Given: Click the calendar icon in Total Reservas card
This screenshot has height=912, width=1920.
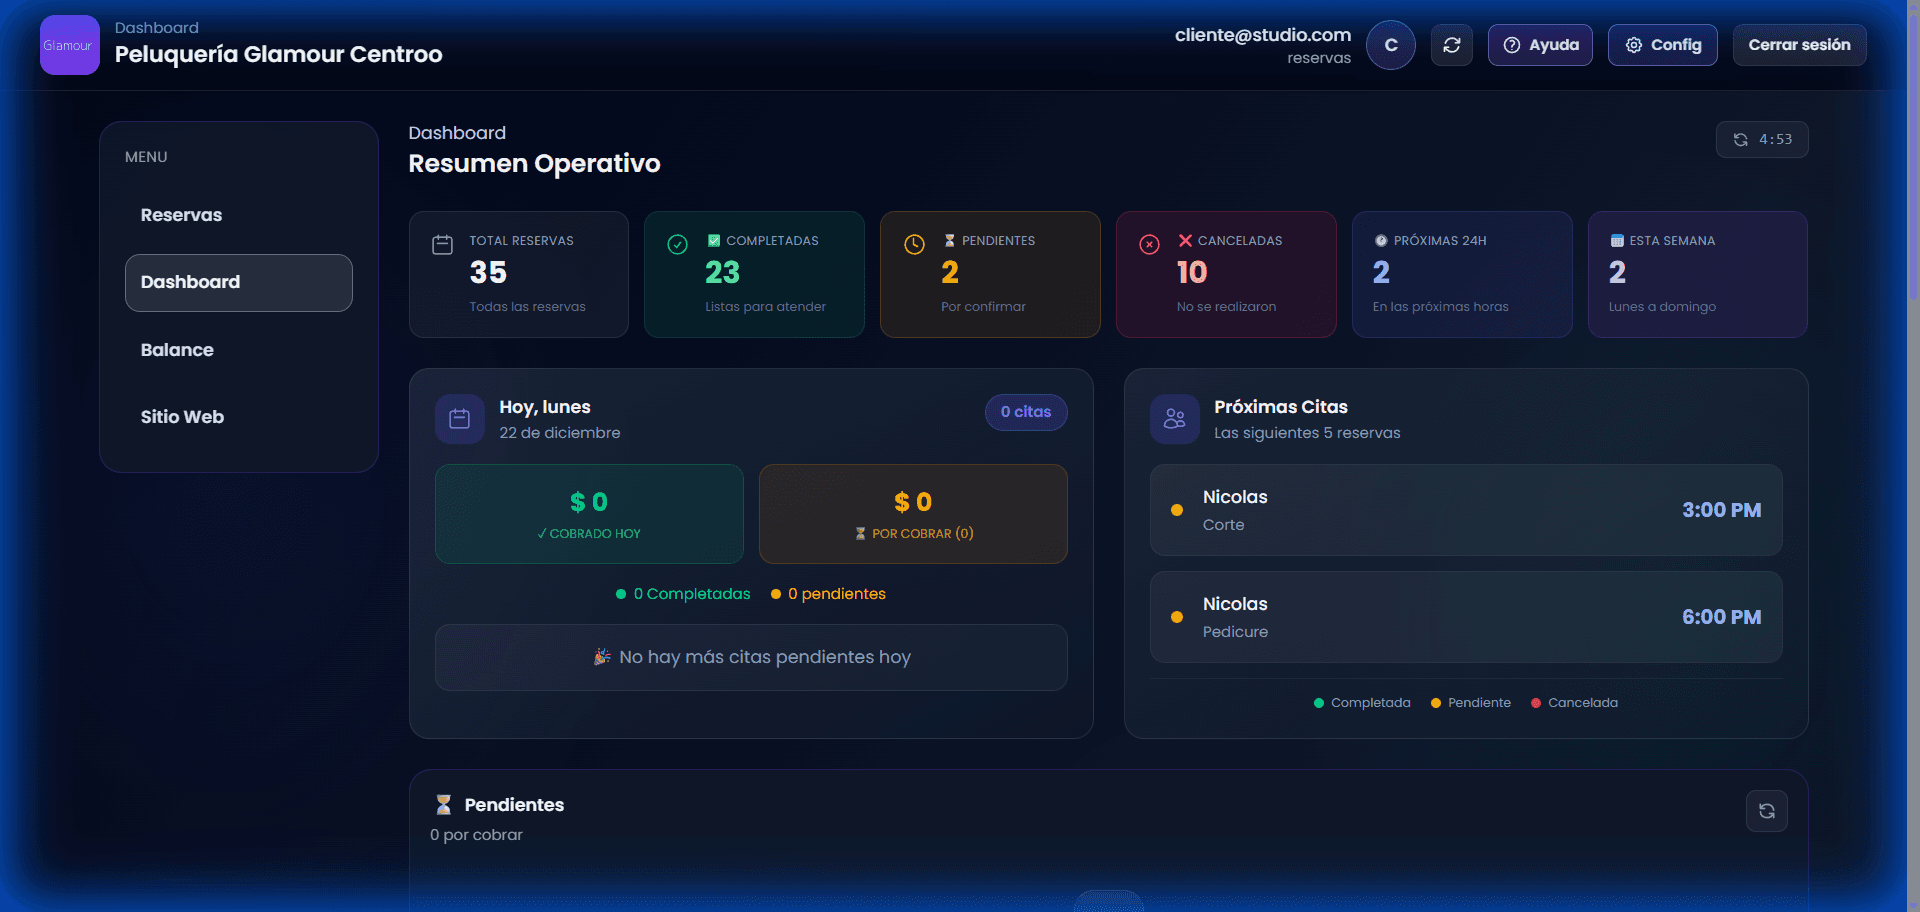Looking at the screenshot, I should (x=442, y=245).
